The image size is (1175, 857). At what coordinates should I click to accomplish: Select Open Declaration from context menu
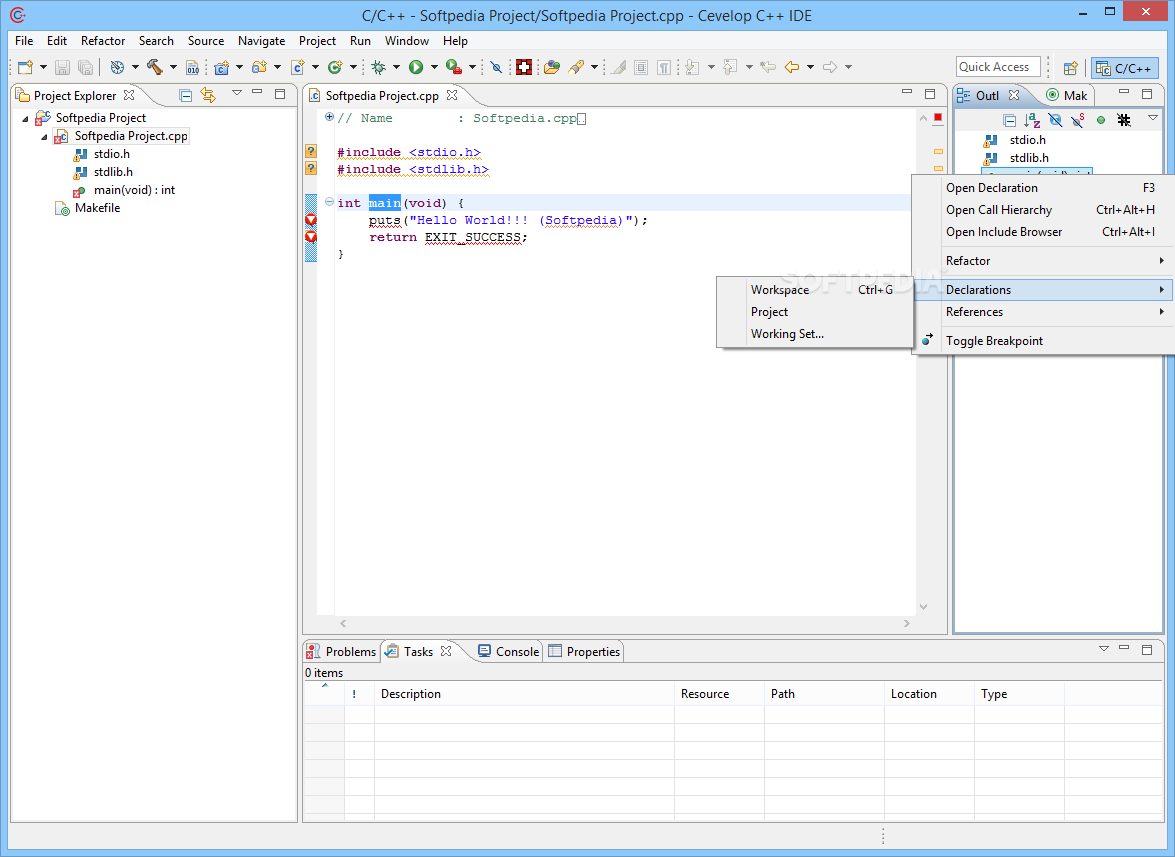(1044, 188)
